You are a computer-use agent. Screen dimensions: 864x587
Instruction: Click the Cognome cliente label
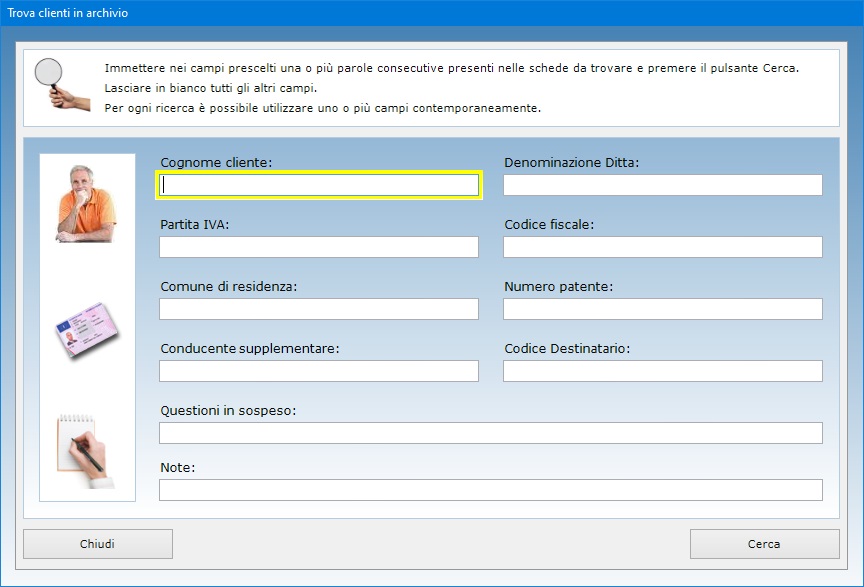(x=216, y=162)
